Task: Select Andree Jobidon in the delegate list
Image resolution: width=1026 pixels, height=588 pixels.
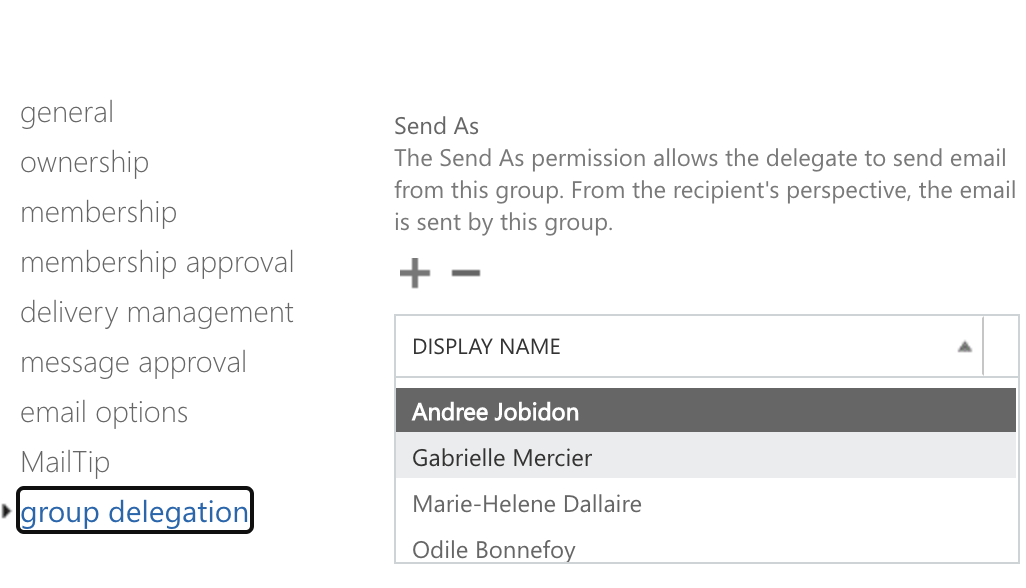Action: click(x=496, y=412)
